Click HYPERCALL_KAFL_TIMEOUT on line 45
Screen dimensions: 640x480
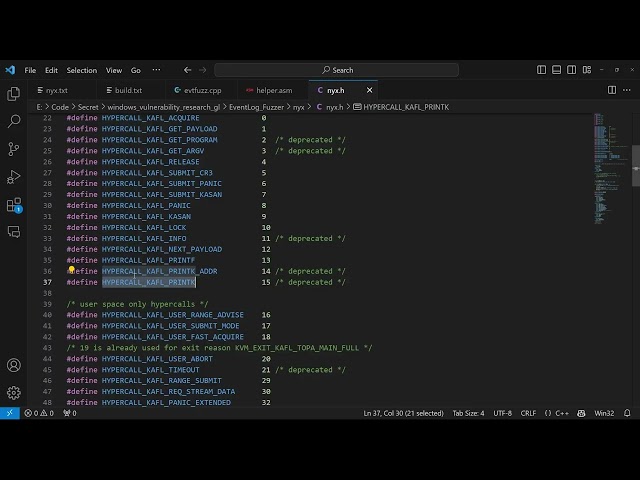150,369
